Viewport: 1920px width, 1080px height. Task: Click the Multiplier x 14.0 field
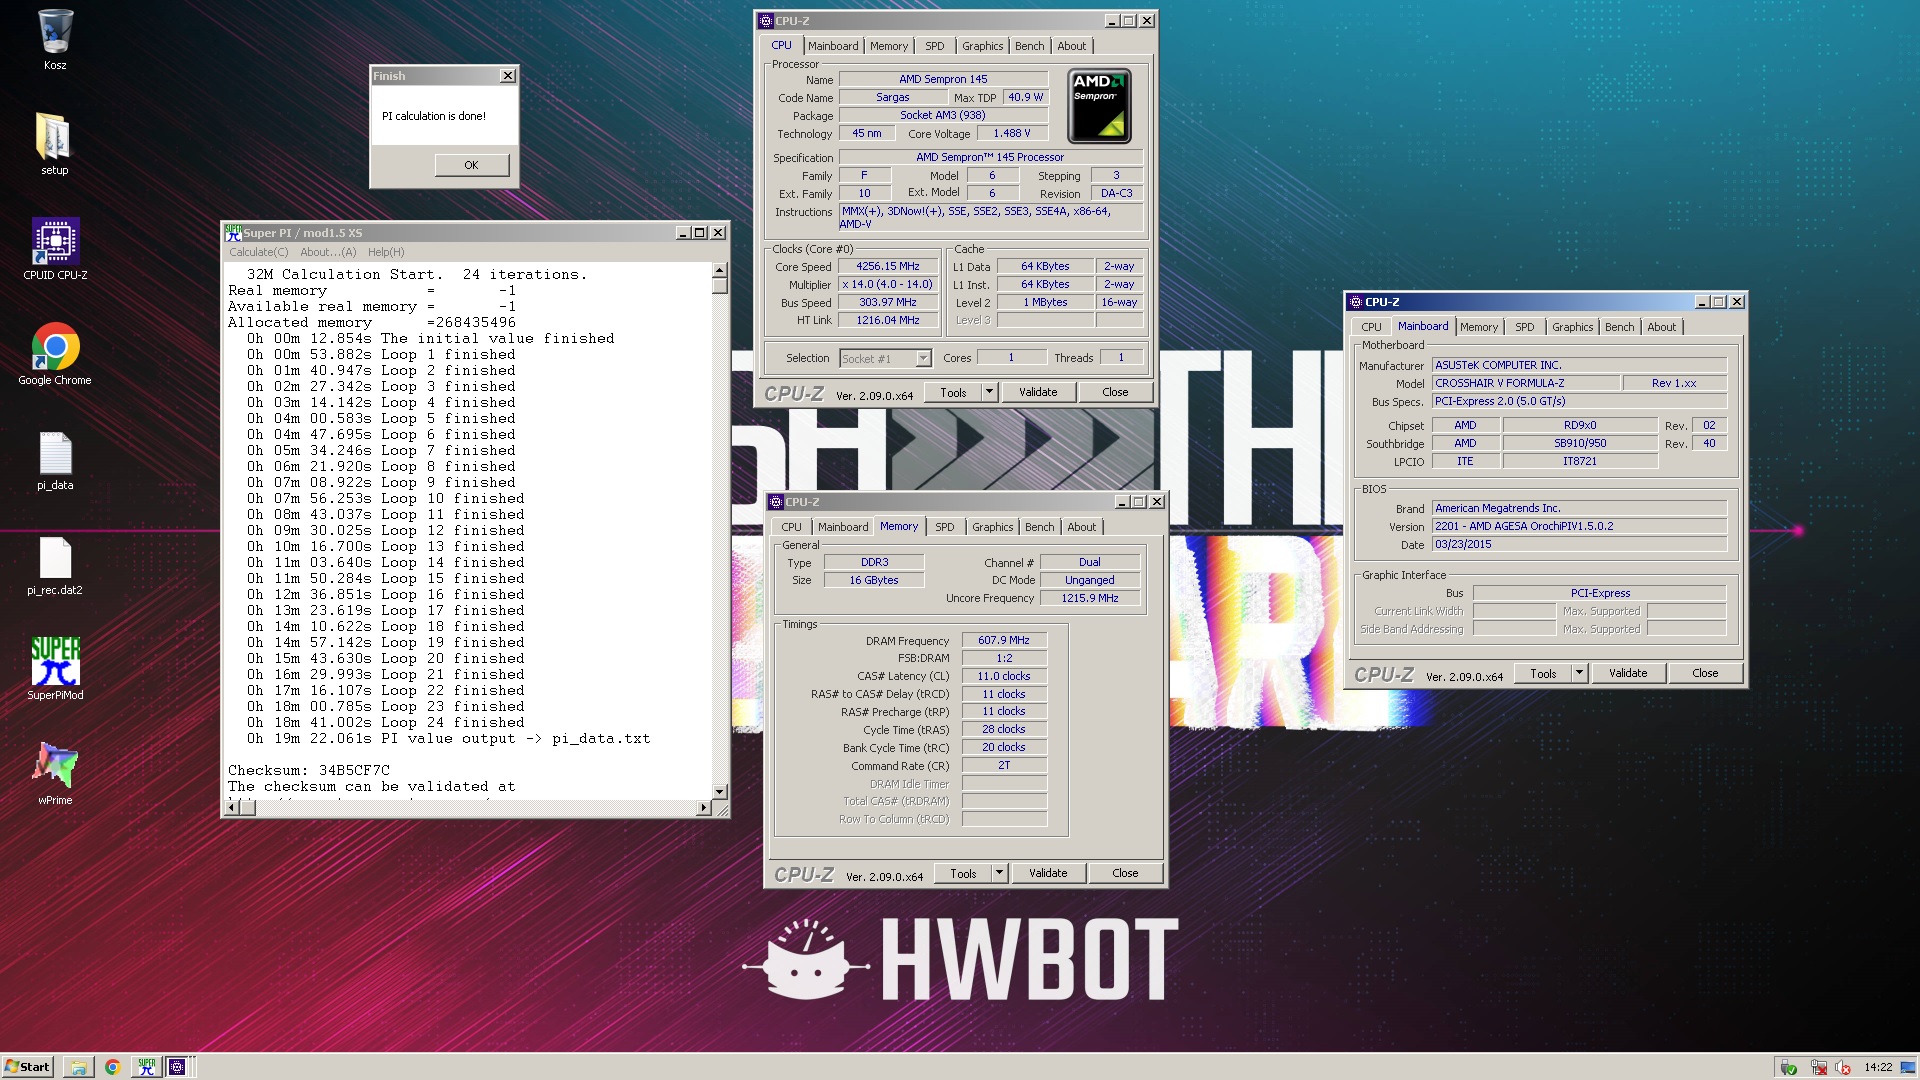click(888, 285)
